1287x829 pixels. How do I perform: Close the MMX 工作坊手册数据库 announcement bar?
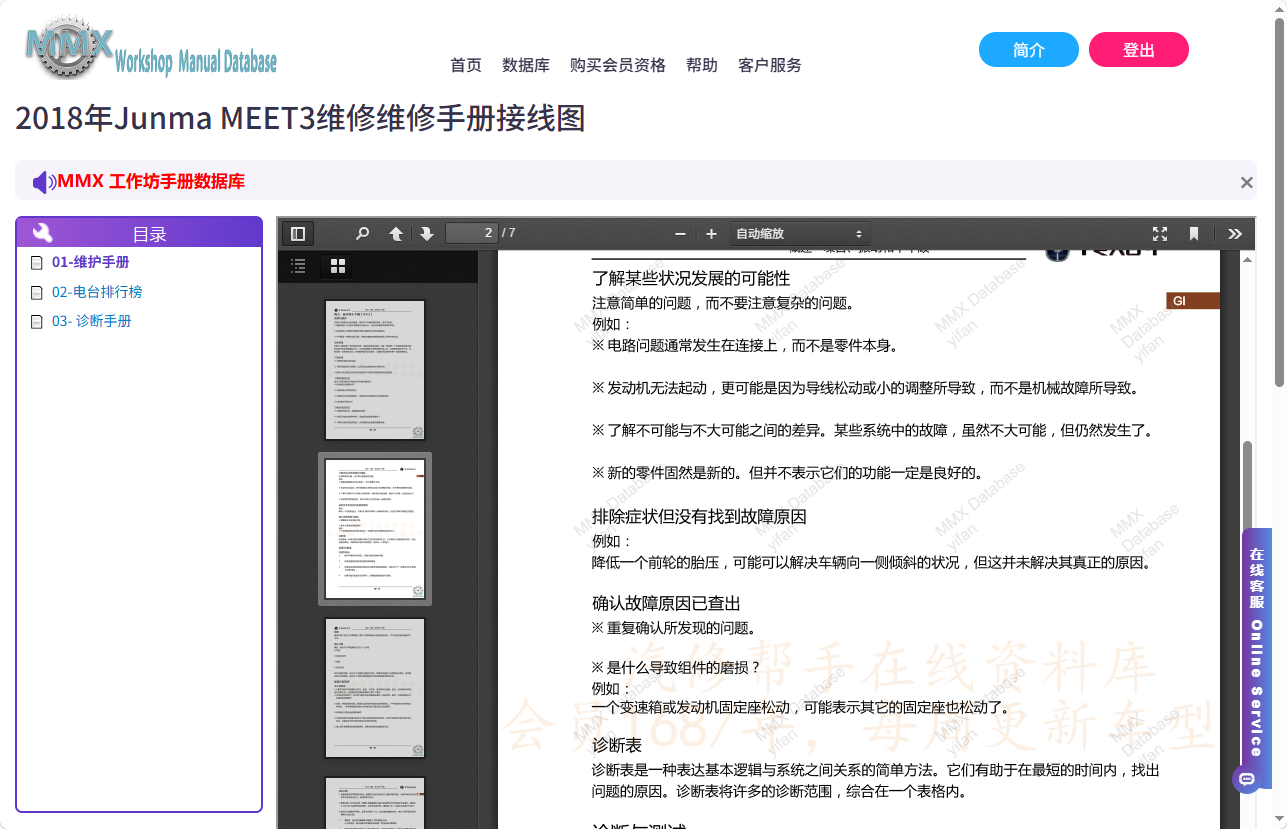[x=1247, y=182]
